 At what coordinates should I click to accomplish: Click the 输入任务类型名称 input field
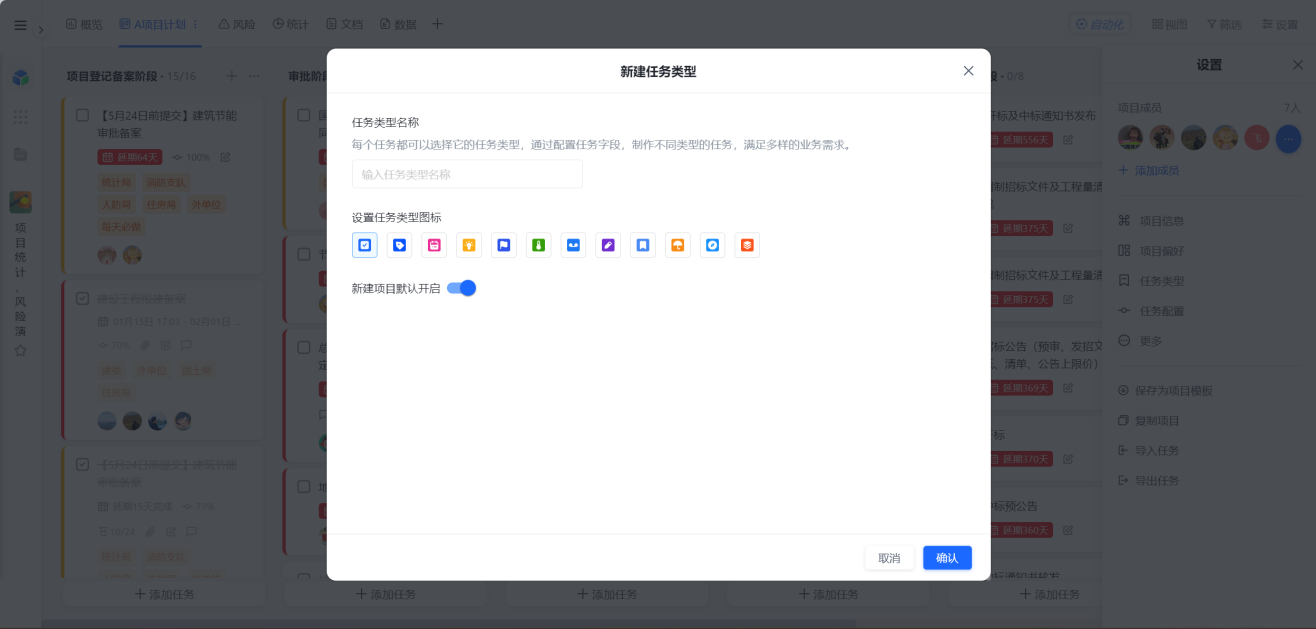click(x=467, y=174)
